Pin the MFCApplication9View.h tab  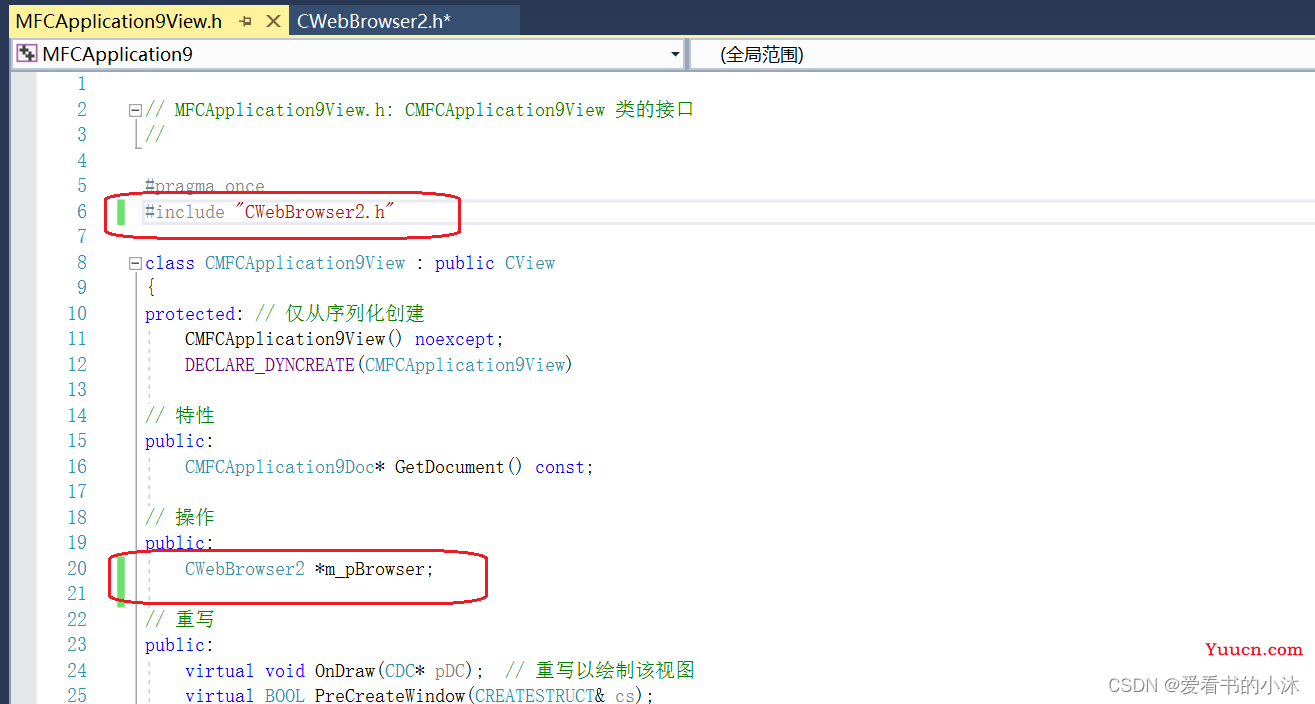[245, 21]
